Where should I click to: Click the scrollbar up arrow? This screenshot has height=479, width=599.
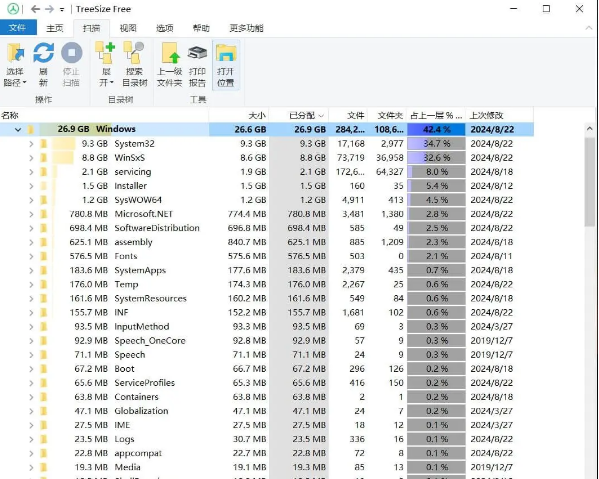coord(589,129)
